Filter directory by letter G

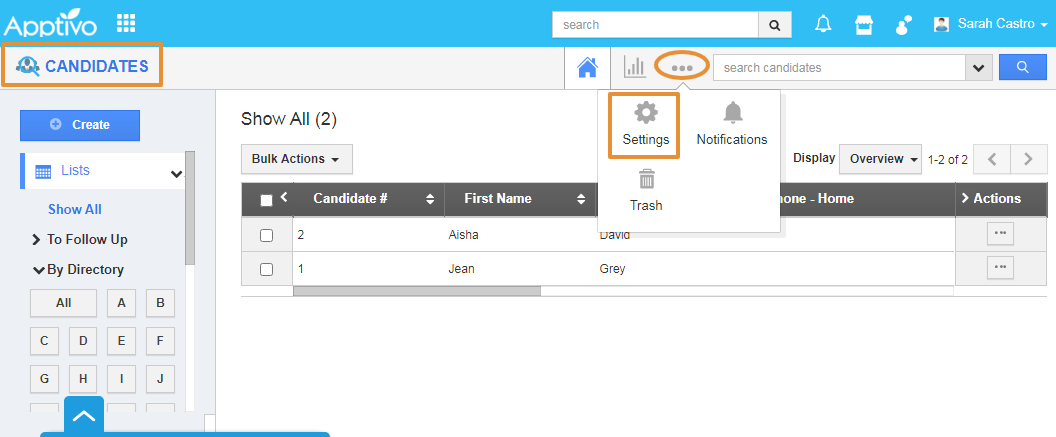44,379
